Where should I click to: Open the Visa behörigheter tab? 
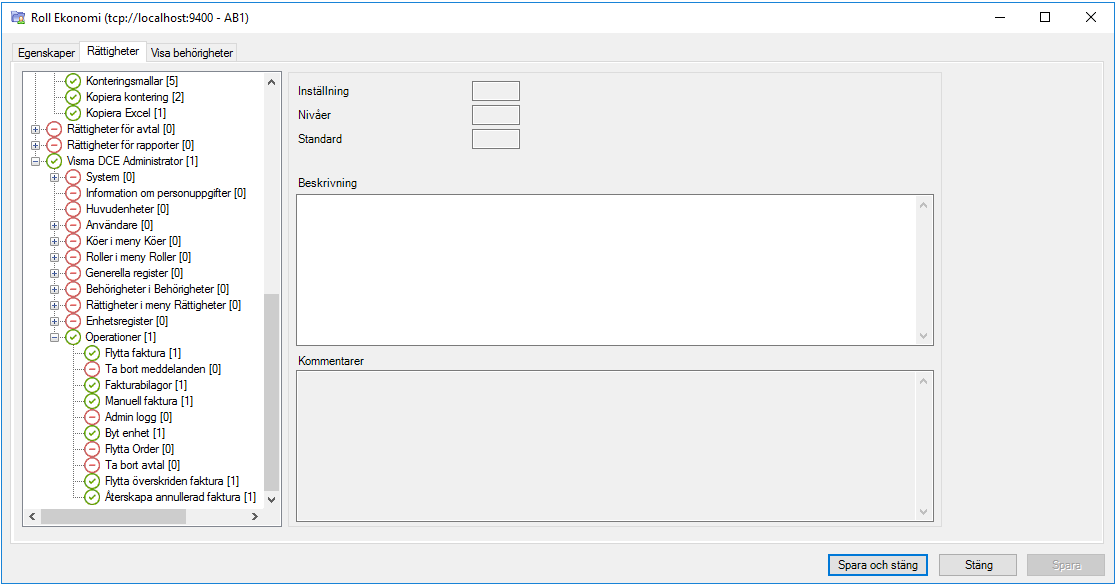point(190,52)
